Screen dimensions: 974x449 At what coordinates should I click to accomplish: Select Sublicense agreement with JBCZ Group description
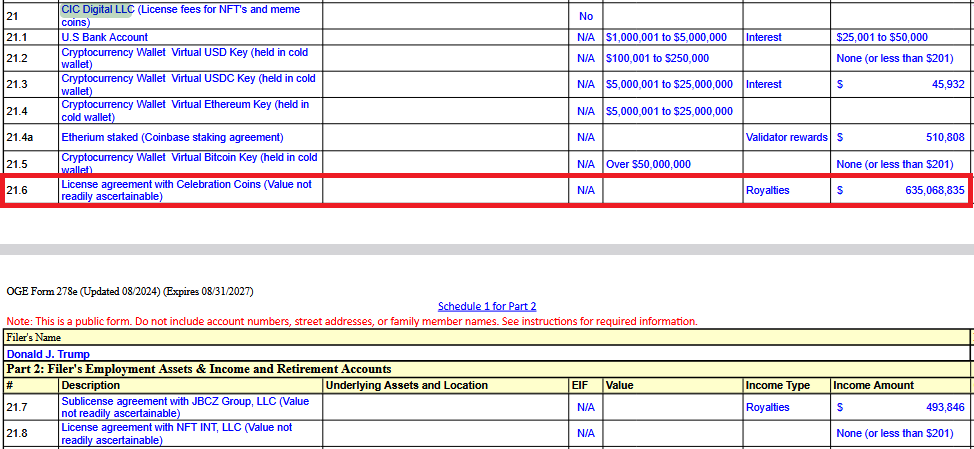pos(185,407)
